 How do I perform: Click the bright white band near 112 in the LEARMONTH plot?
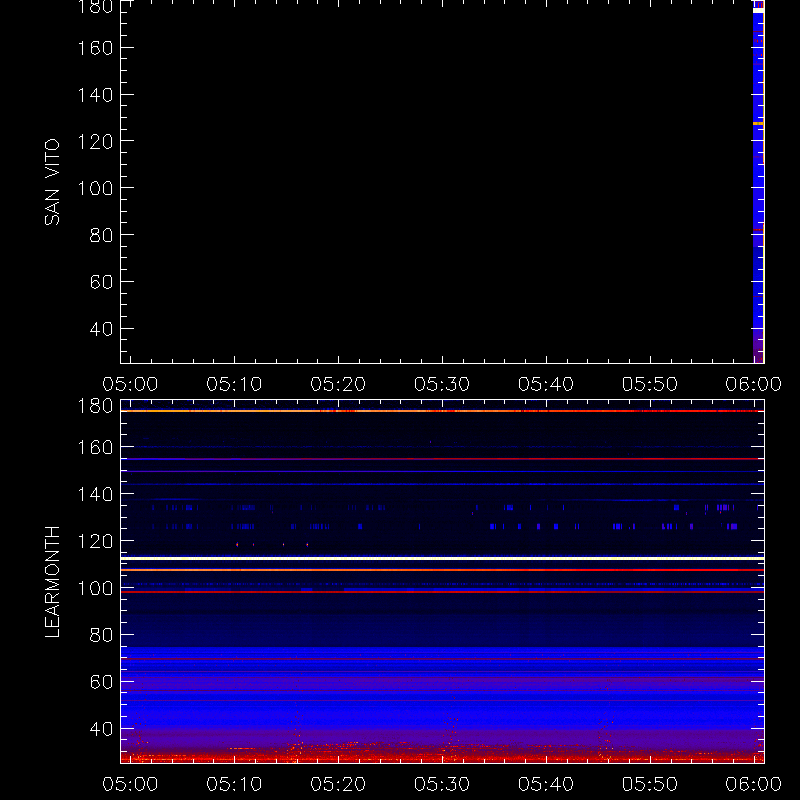coord(442,559)
